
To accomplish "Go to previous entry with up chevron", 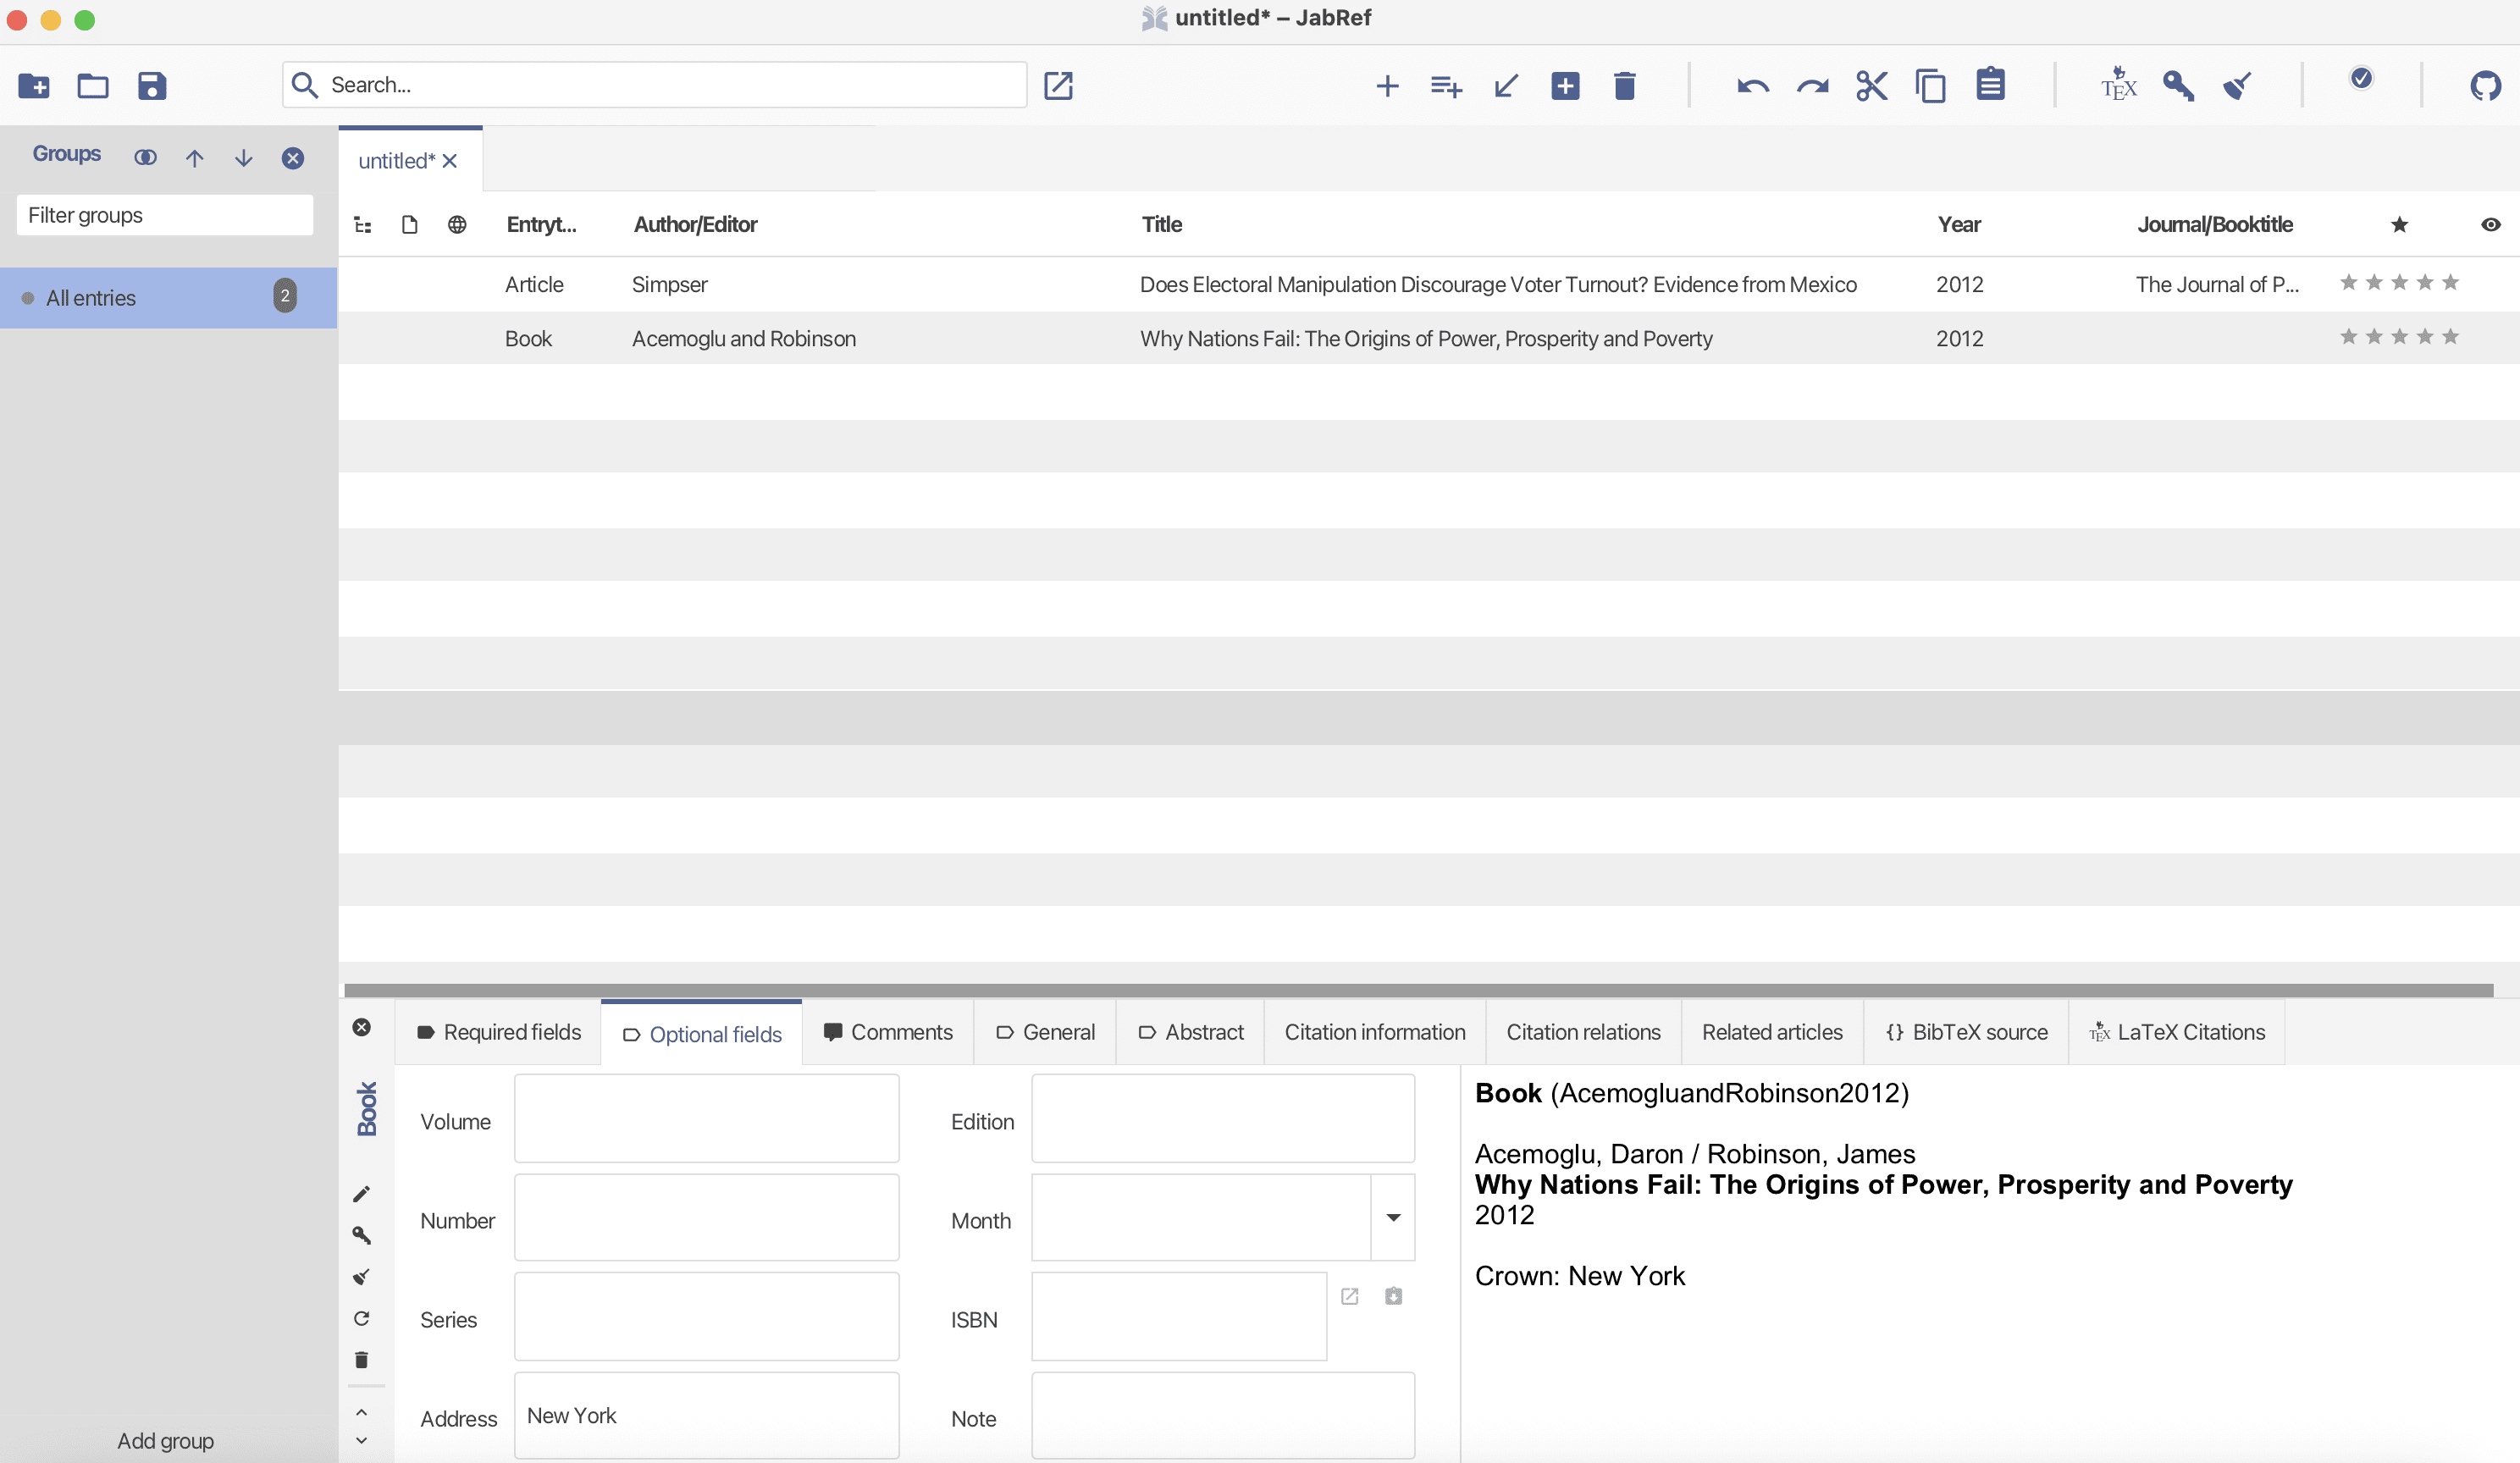I will pos(361,1412).
